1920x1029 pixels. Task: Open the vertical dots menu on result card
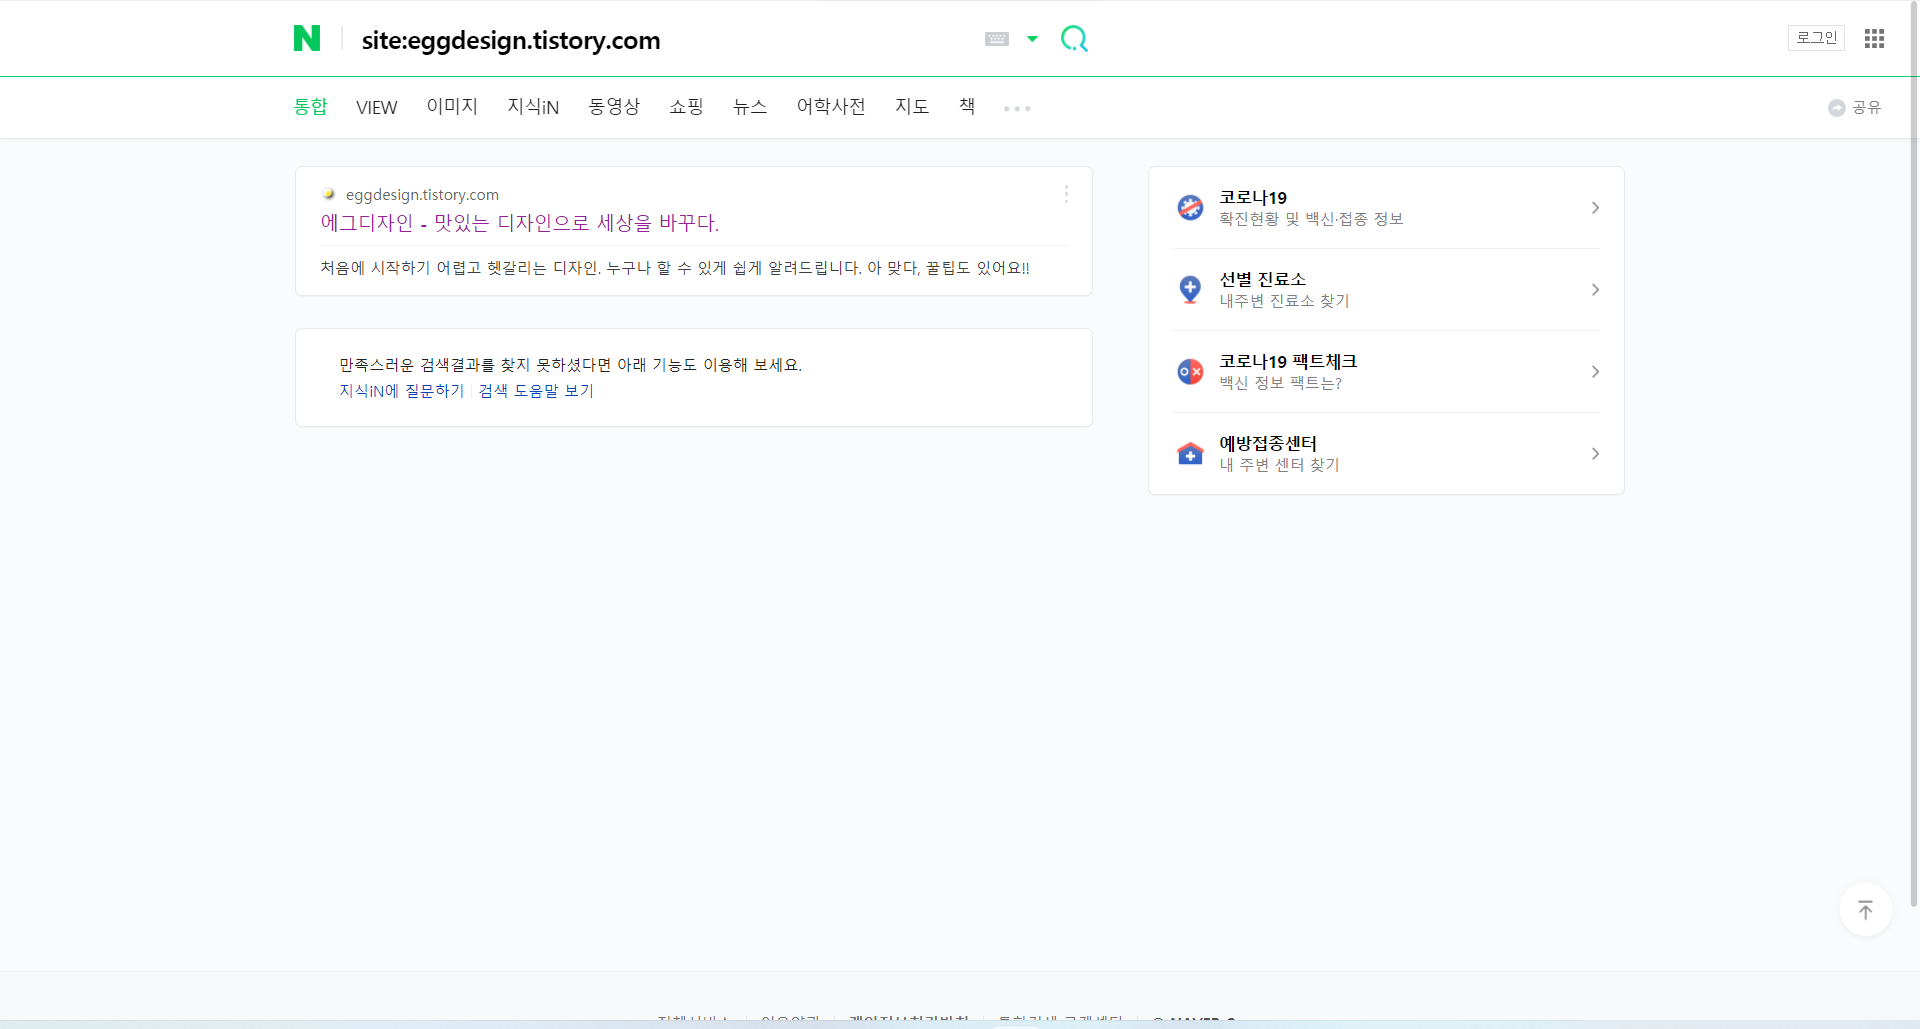pos(1066,194)
